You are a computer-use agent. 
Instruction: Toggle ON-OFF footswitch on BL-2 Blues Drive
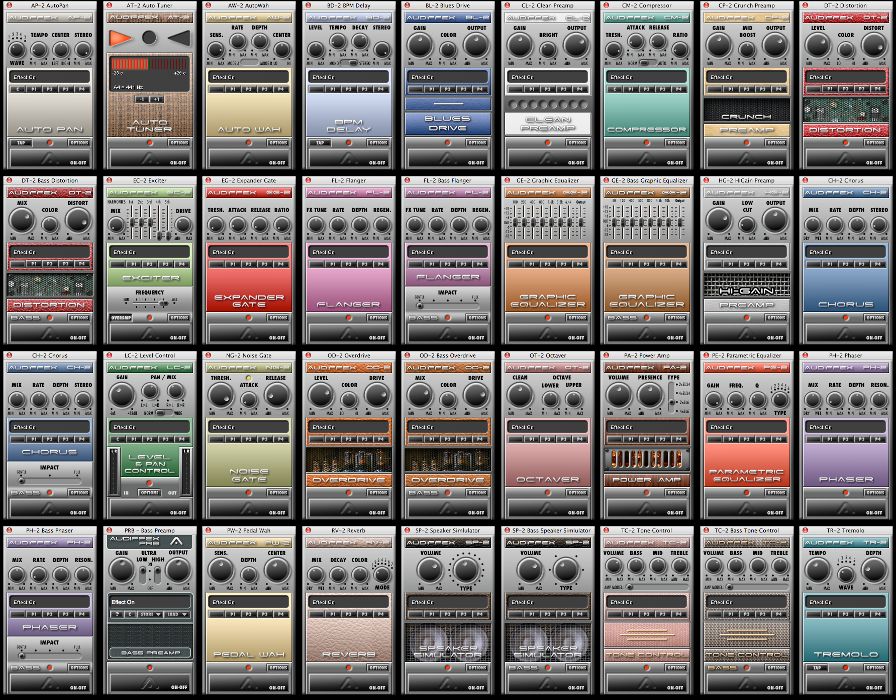[448, 158]
